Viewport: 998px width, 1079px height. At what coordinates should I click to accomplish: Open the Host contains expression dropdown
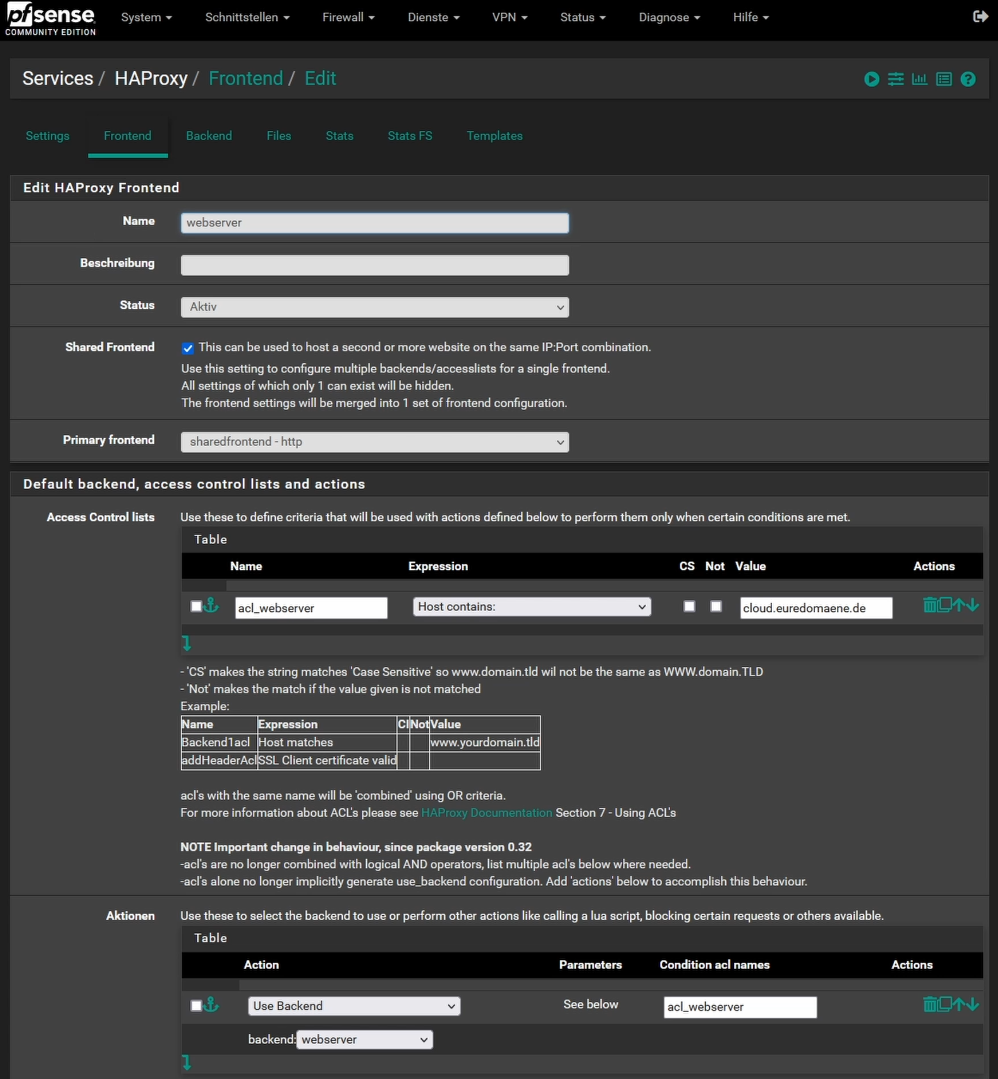pyautogui.click(x=531, y=606)
